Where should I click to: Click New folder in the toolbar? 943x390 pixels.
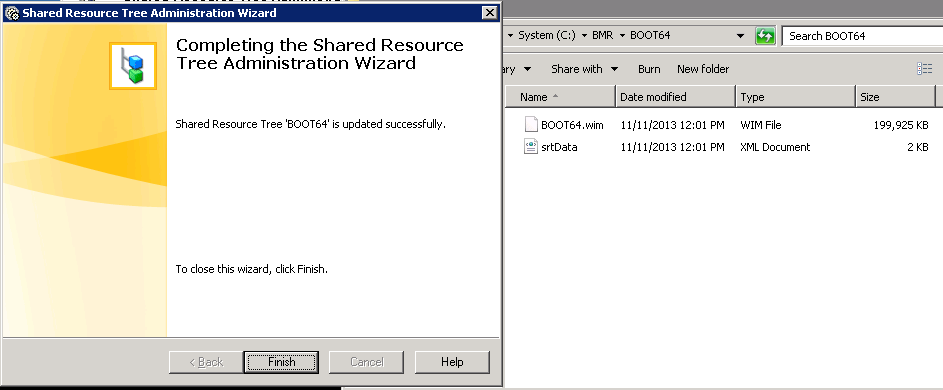point(702,69)
